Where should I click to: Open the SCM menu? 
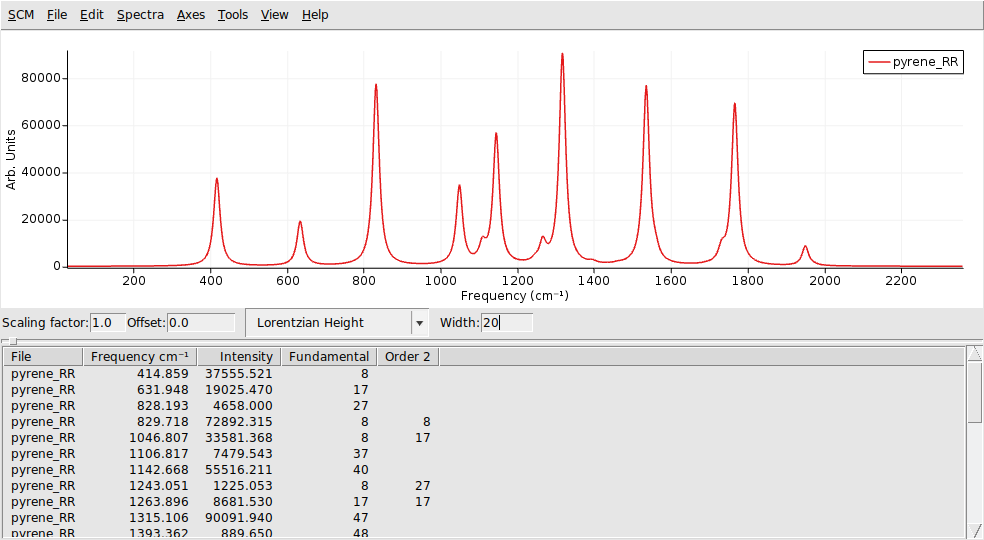[20, 15]
